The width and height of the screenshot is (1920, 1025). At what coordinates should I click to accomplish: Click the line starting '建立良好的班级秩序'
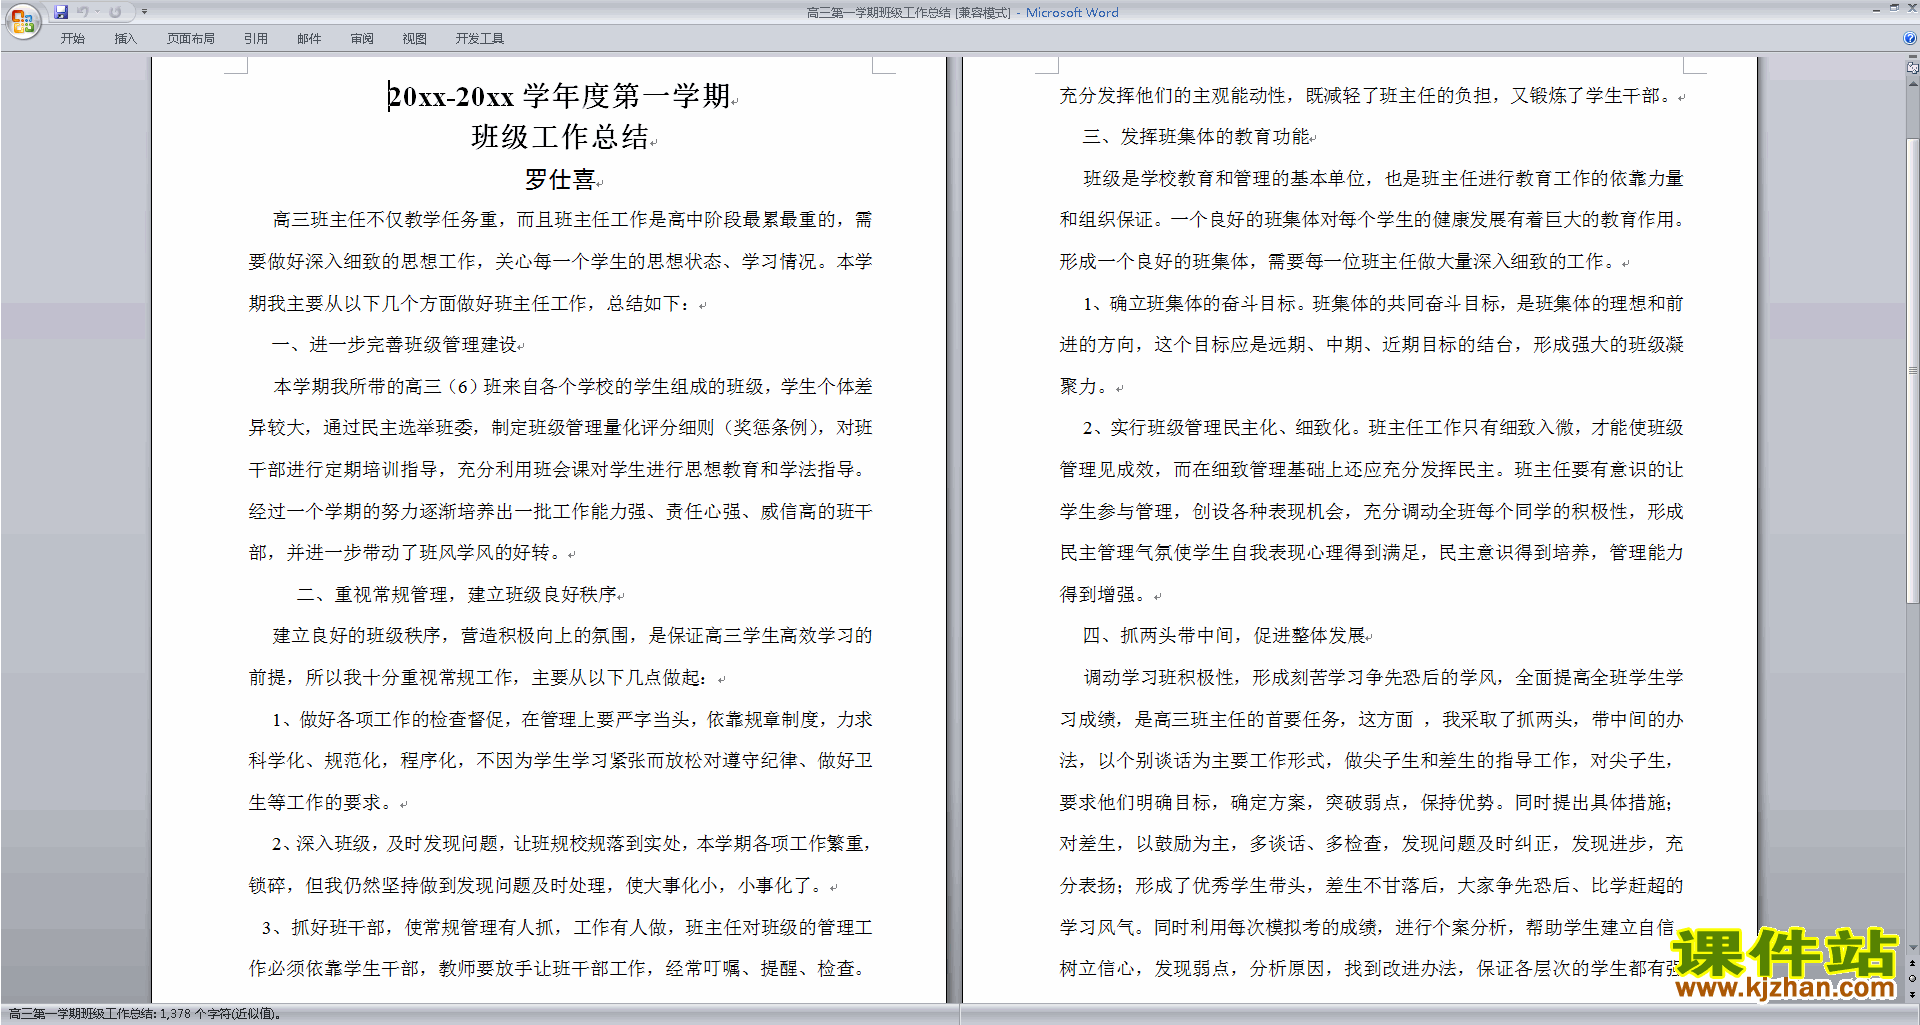coord(572,636)
